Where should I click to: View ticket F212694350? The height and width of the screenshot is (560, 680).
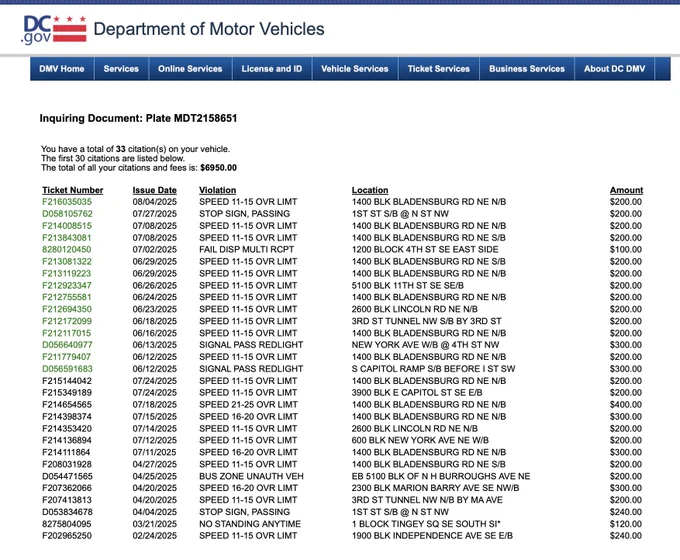67,309
